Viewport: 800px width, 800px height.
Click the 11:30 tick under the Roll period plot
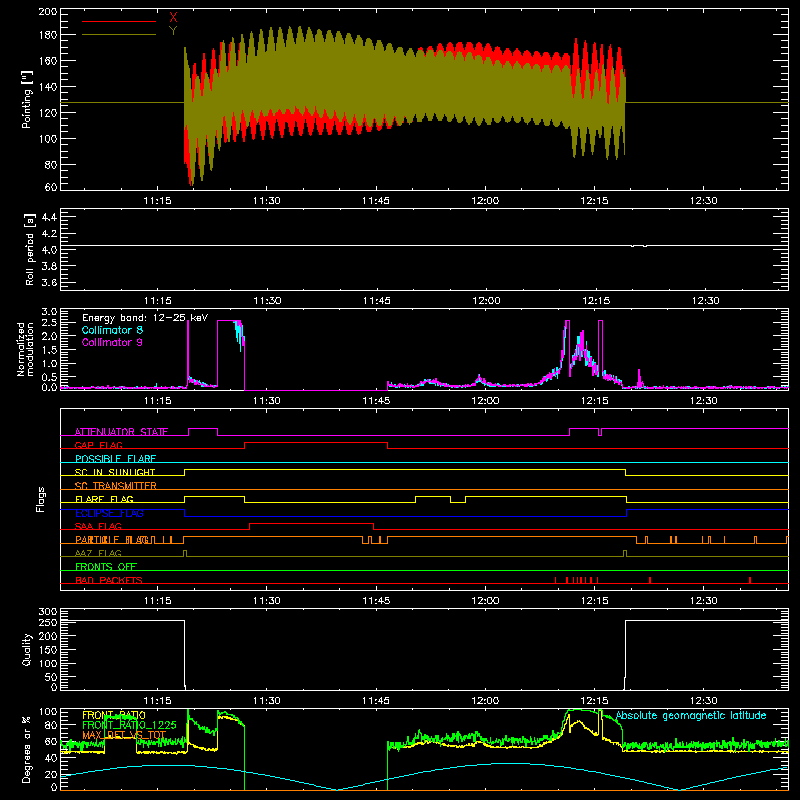tap(267, 301)
